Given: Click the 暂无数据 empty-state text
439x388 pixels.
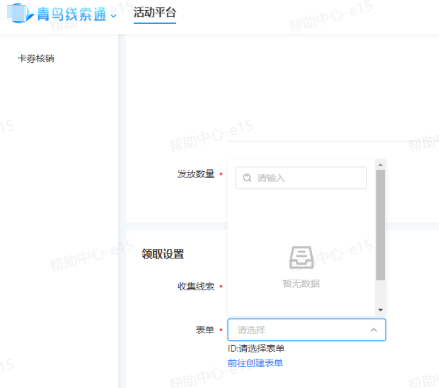Looking at the screenshot, I should 301,284.
